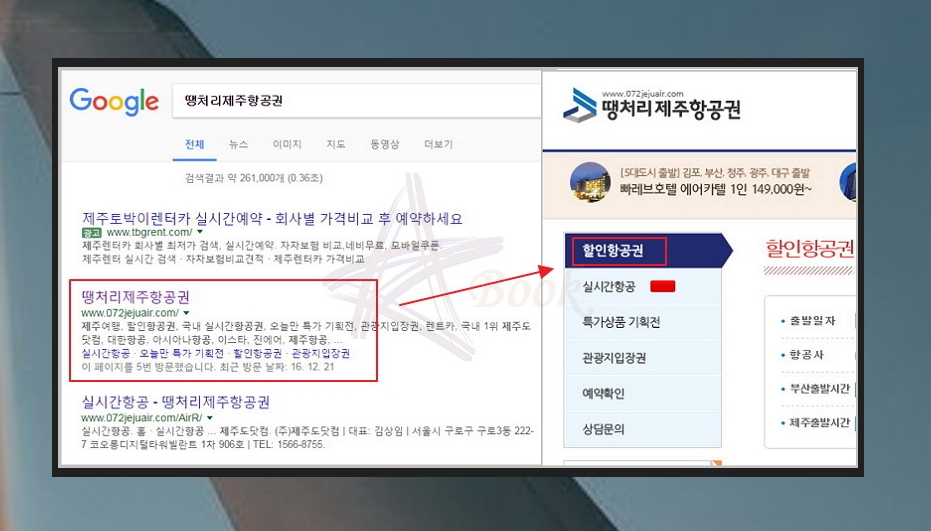Click the 할인항공권 sitelink under the result
931x531 pixels.
pos(257,353)
